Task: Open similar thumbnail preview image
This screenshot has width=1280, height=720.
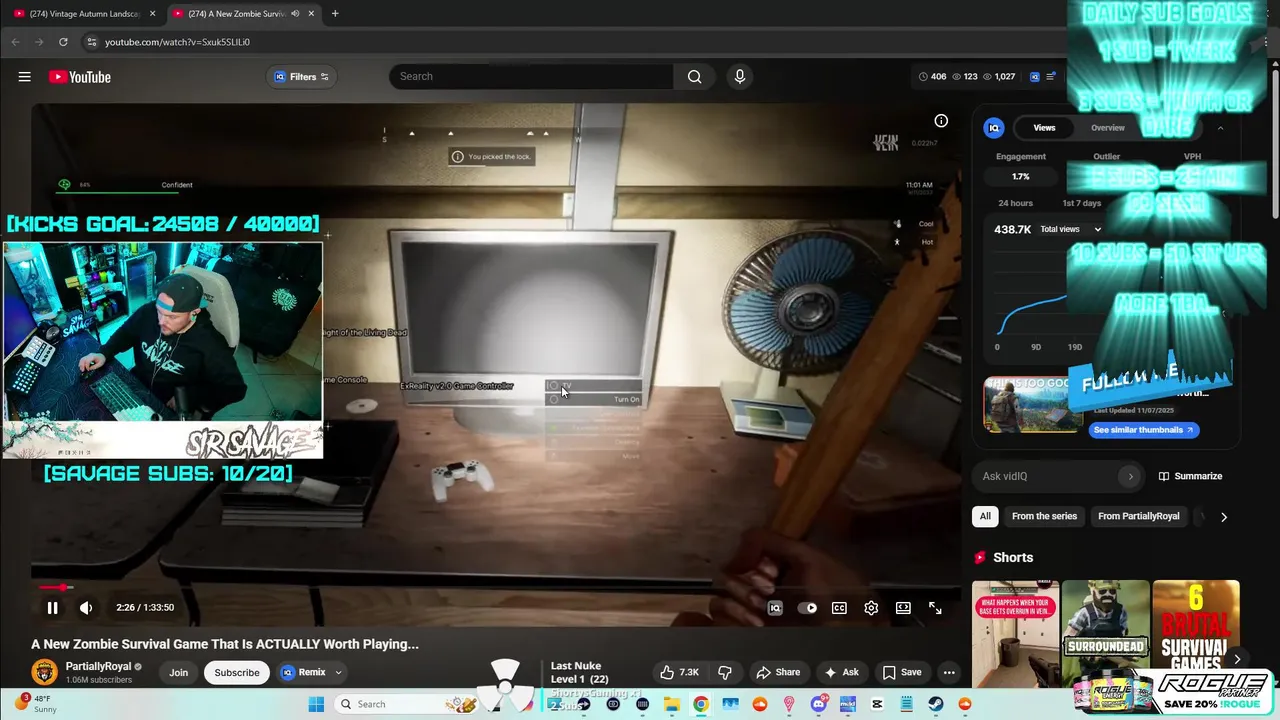Action: [1033, 405]
